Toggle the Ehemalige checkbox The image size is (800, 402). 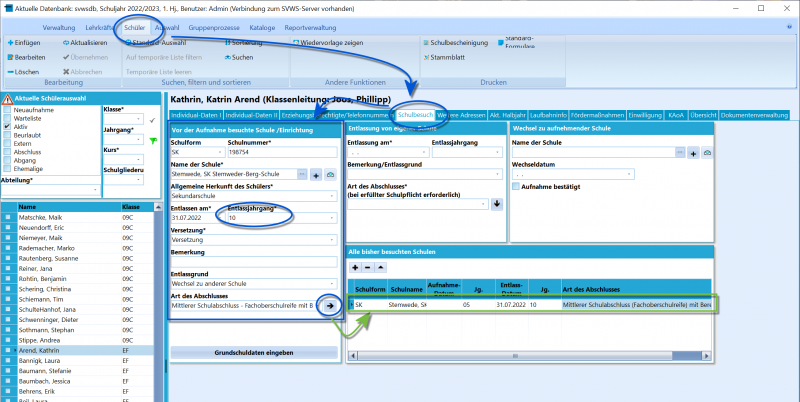pos(7,168)
